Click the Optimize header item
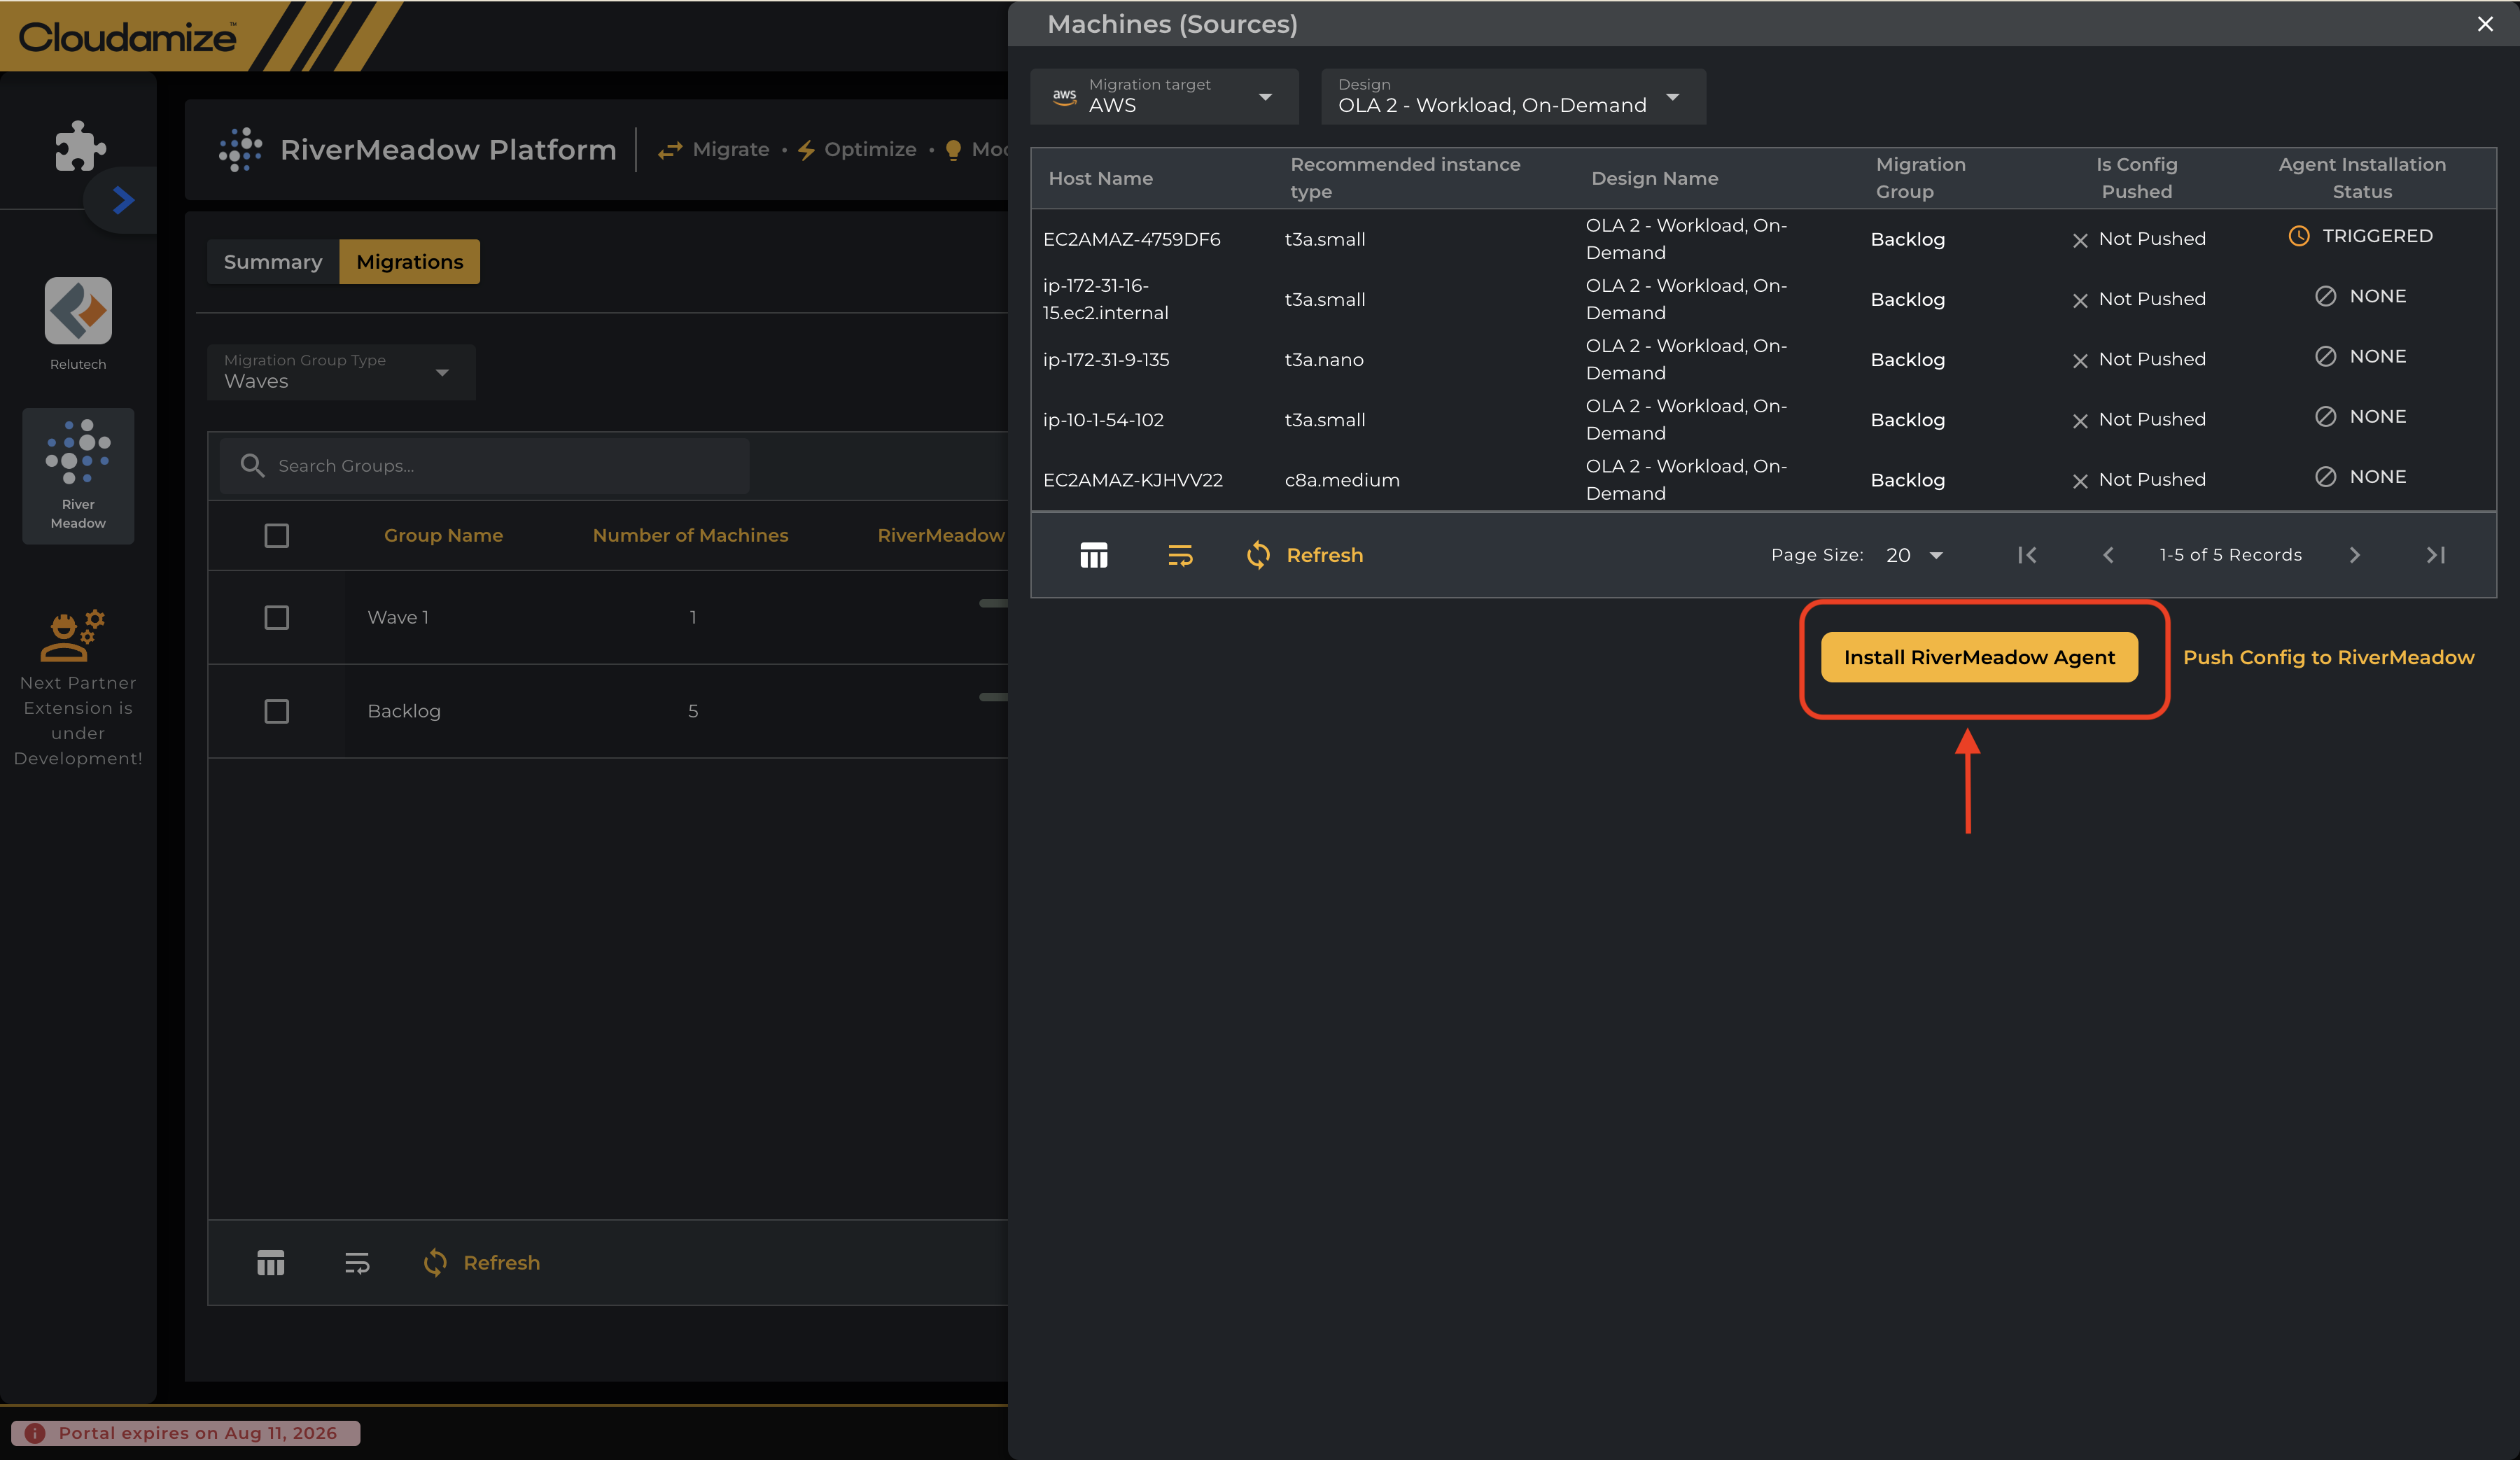The image size is (2520, 1460). (857, 149)
